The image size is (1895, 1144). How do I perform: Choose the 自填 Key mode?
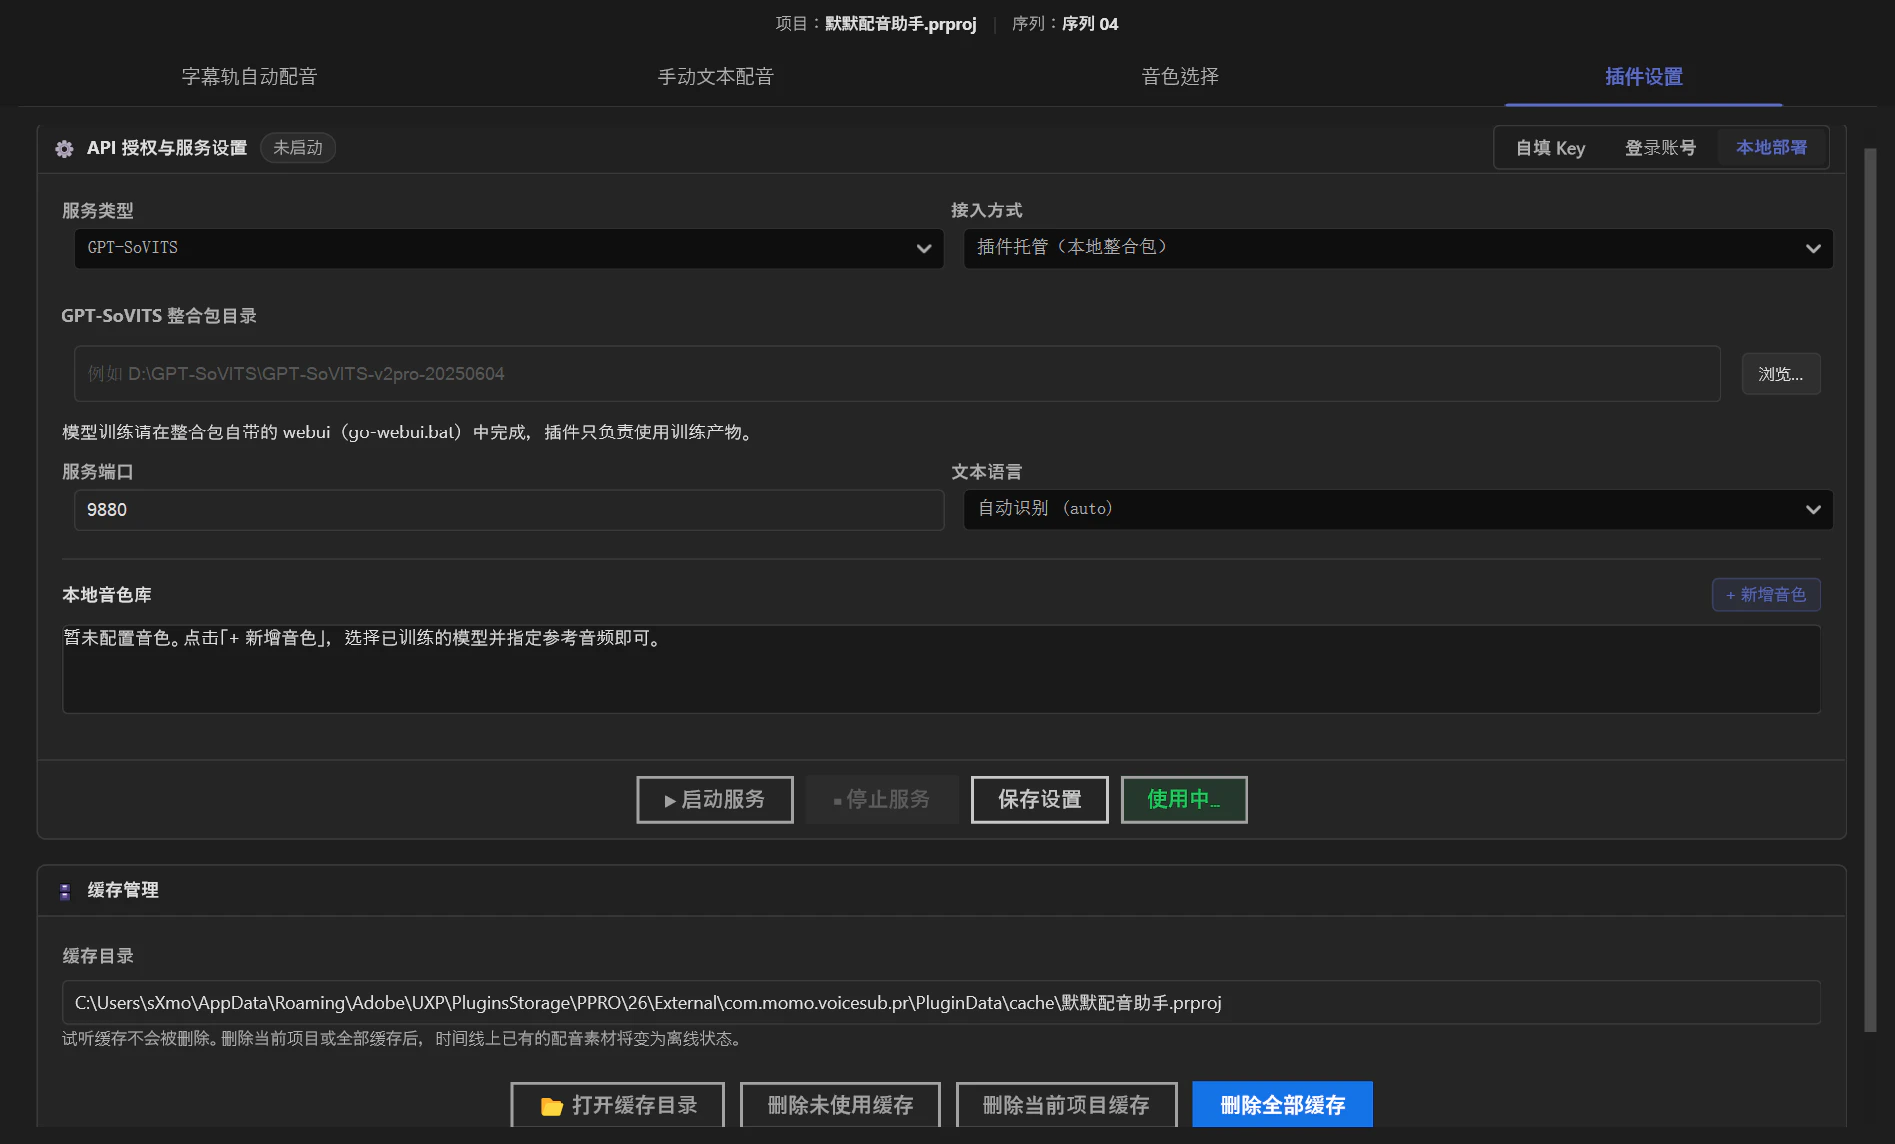1550,148
